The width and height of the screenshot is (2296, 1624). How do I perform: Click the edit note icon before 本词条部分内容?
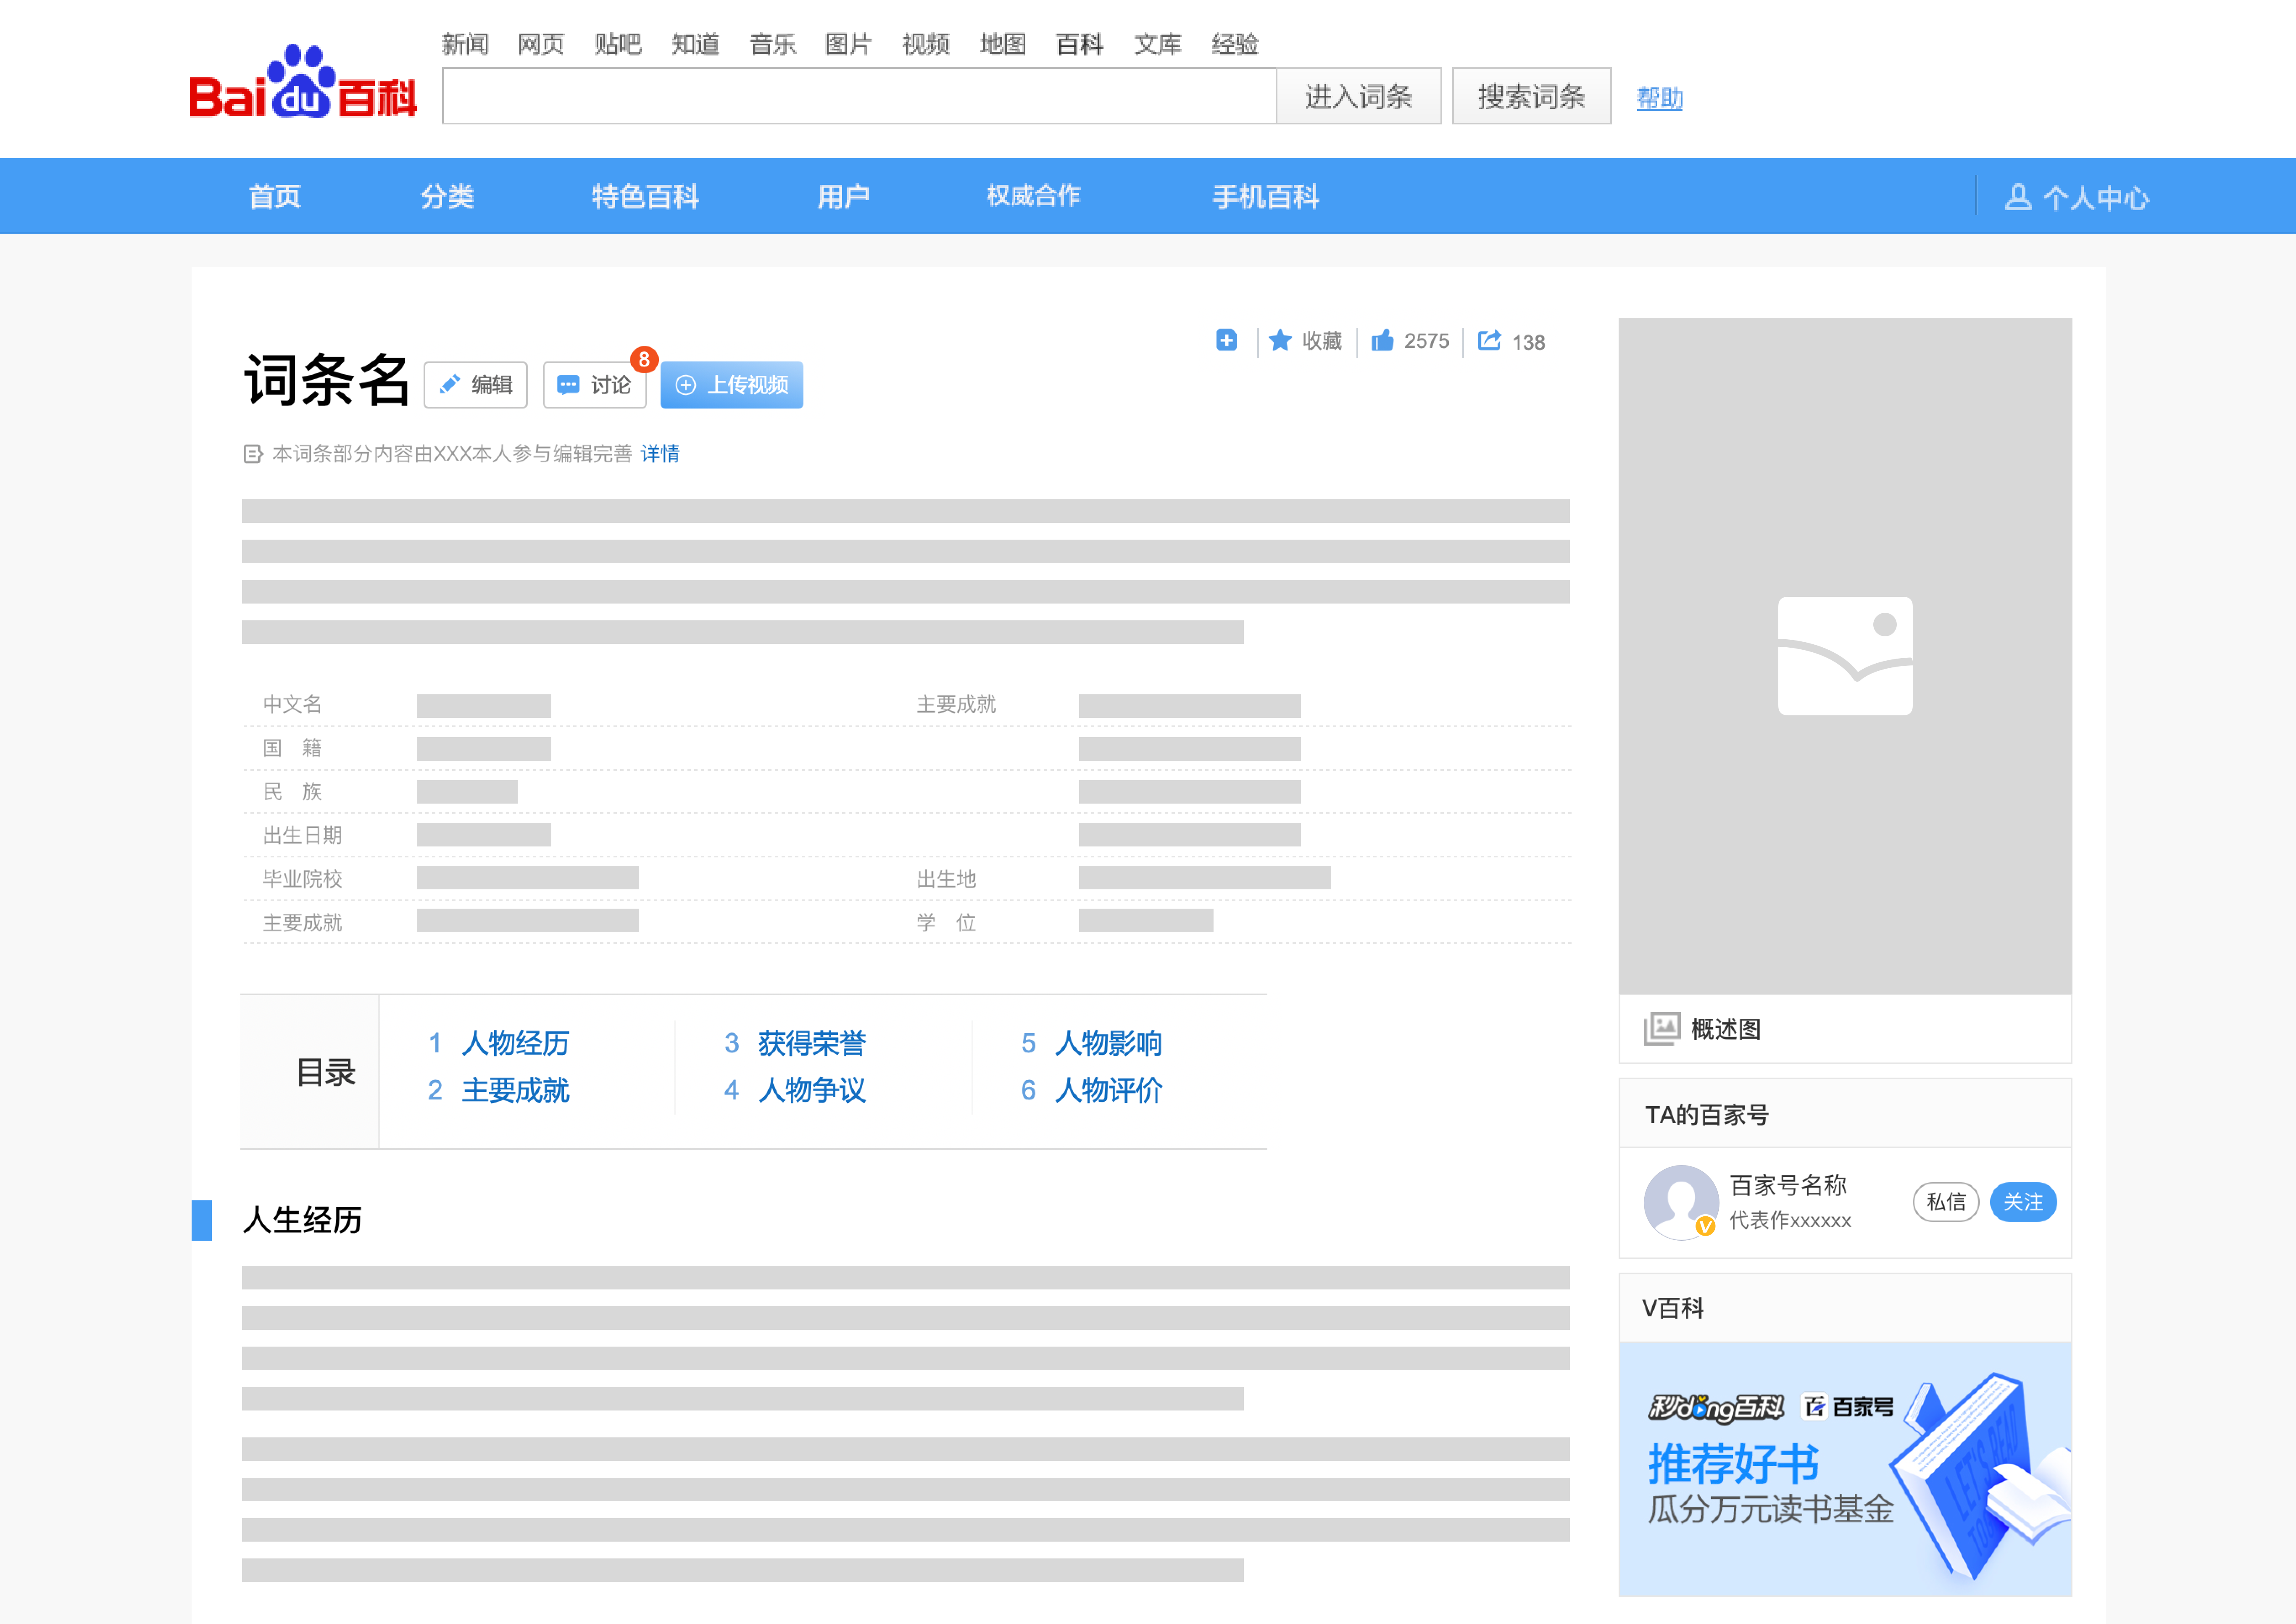[x=252, y=454]
